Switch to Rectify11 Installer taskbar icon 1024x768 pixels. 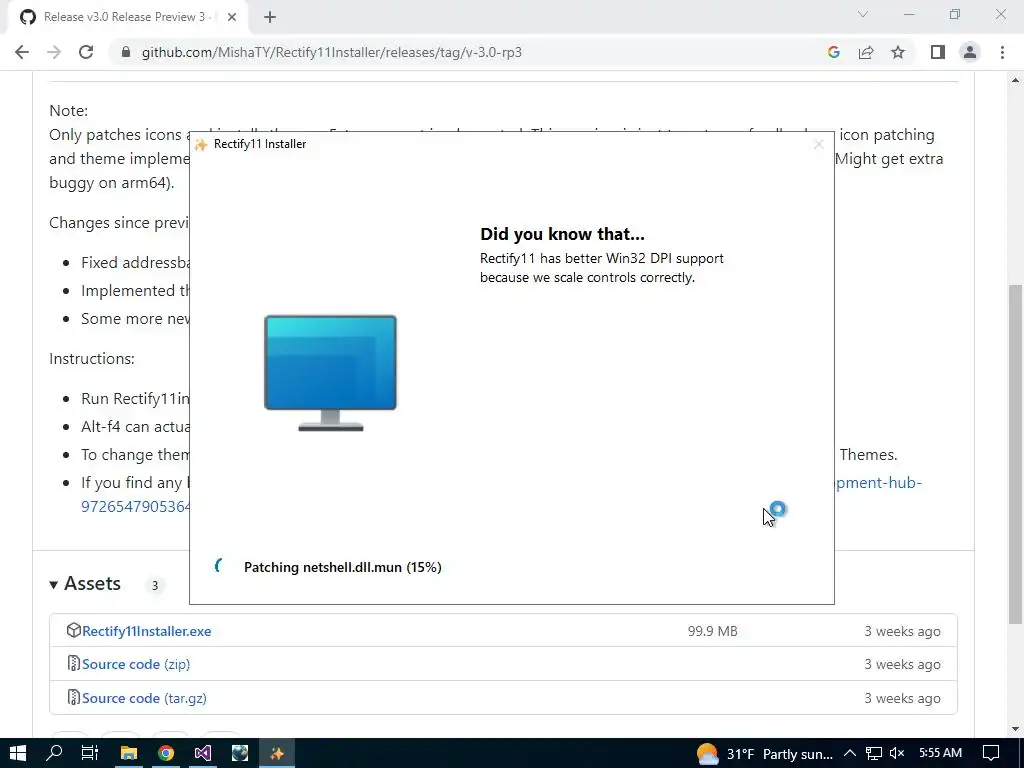point(277,753)
